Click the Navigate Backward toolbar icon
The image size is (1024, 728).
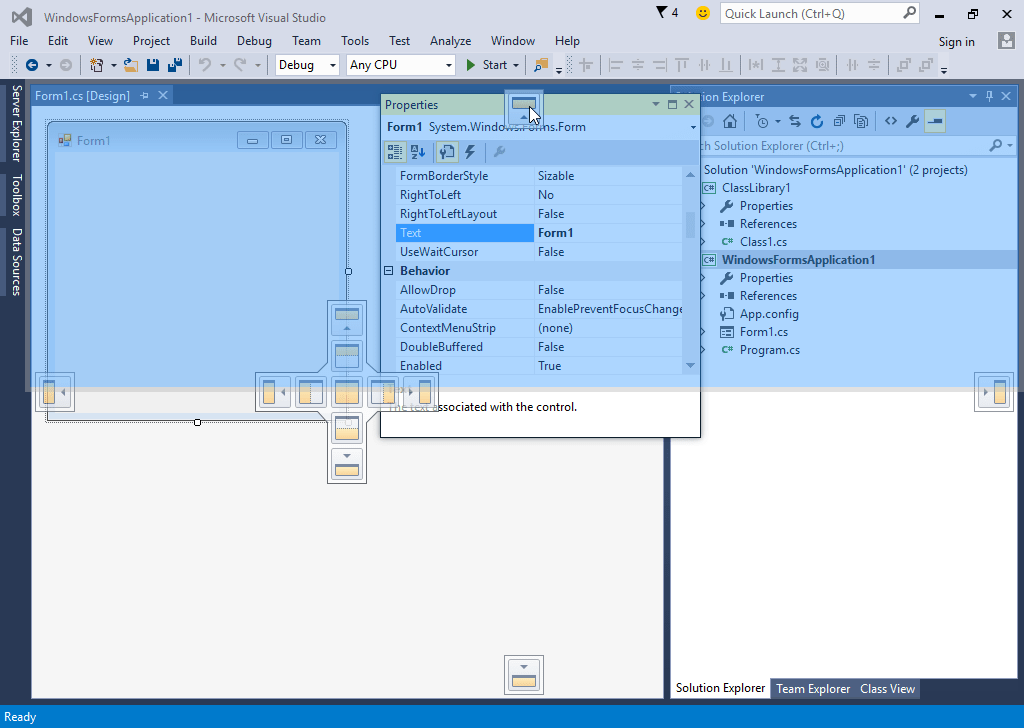(31, 65)
